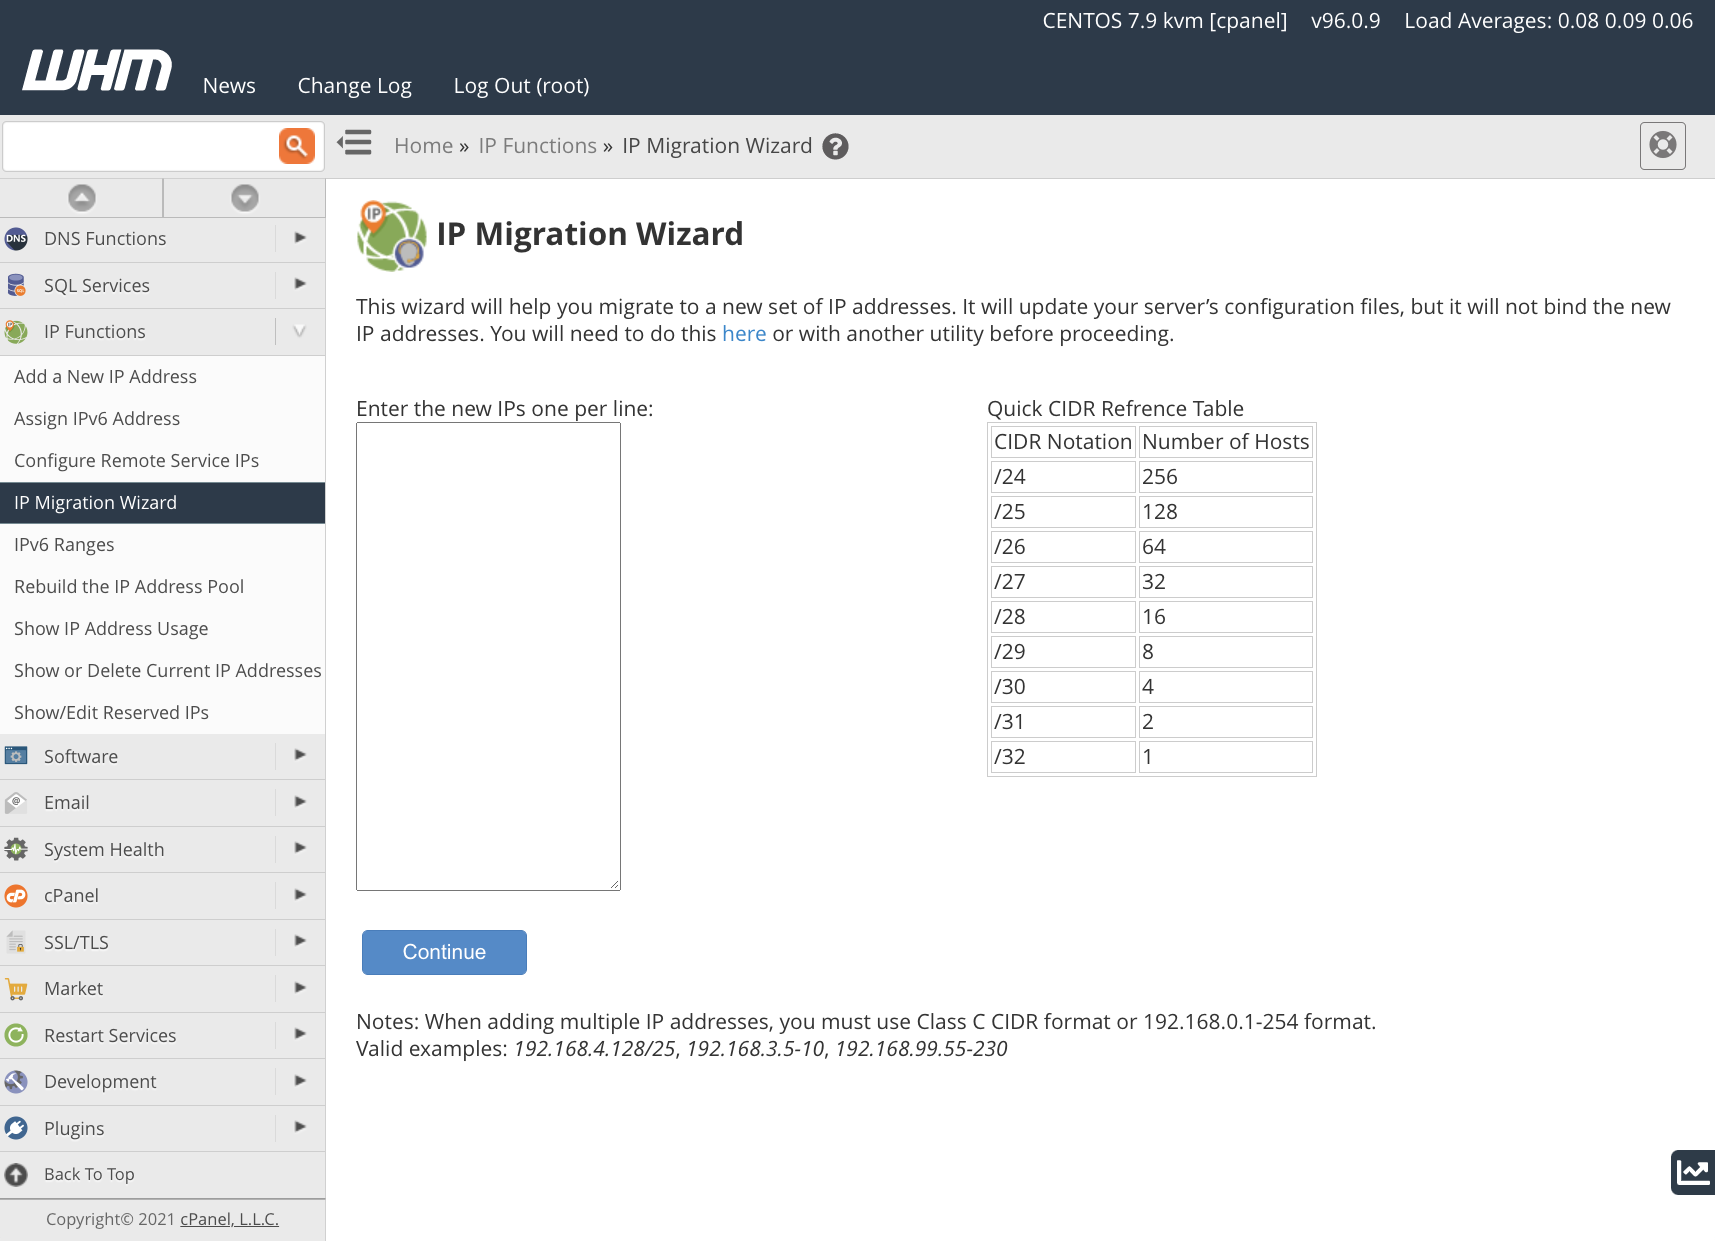This screenshot has width=1715, height=1241.
Task: Click the orange search magnifier button
Action: click(296, 146)
